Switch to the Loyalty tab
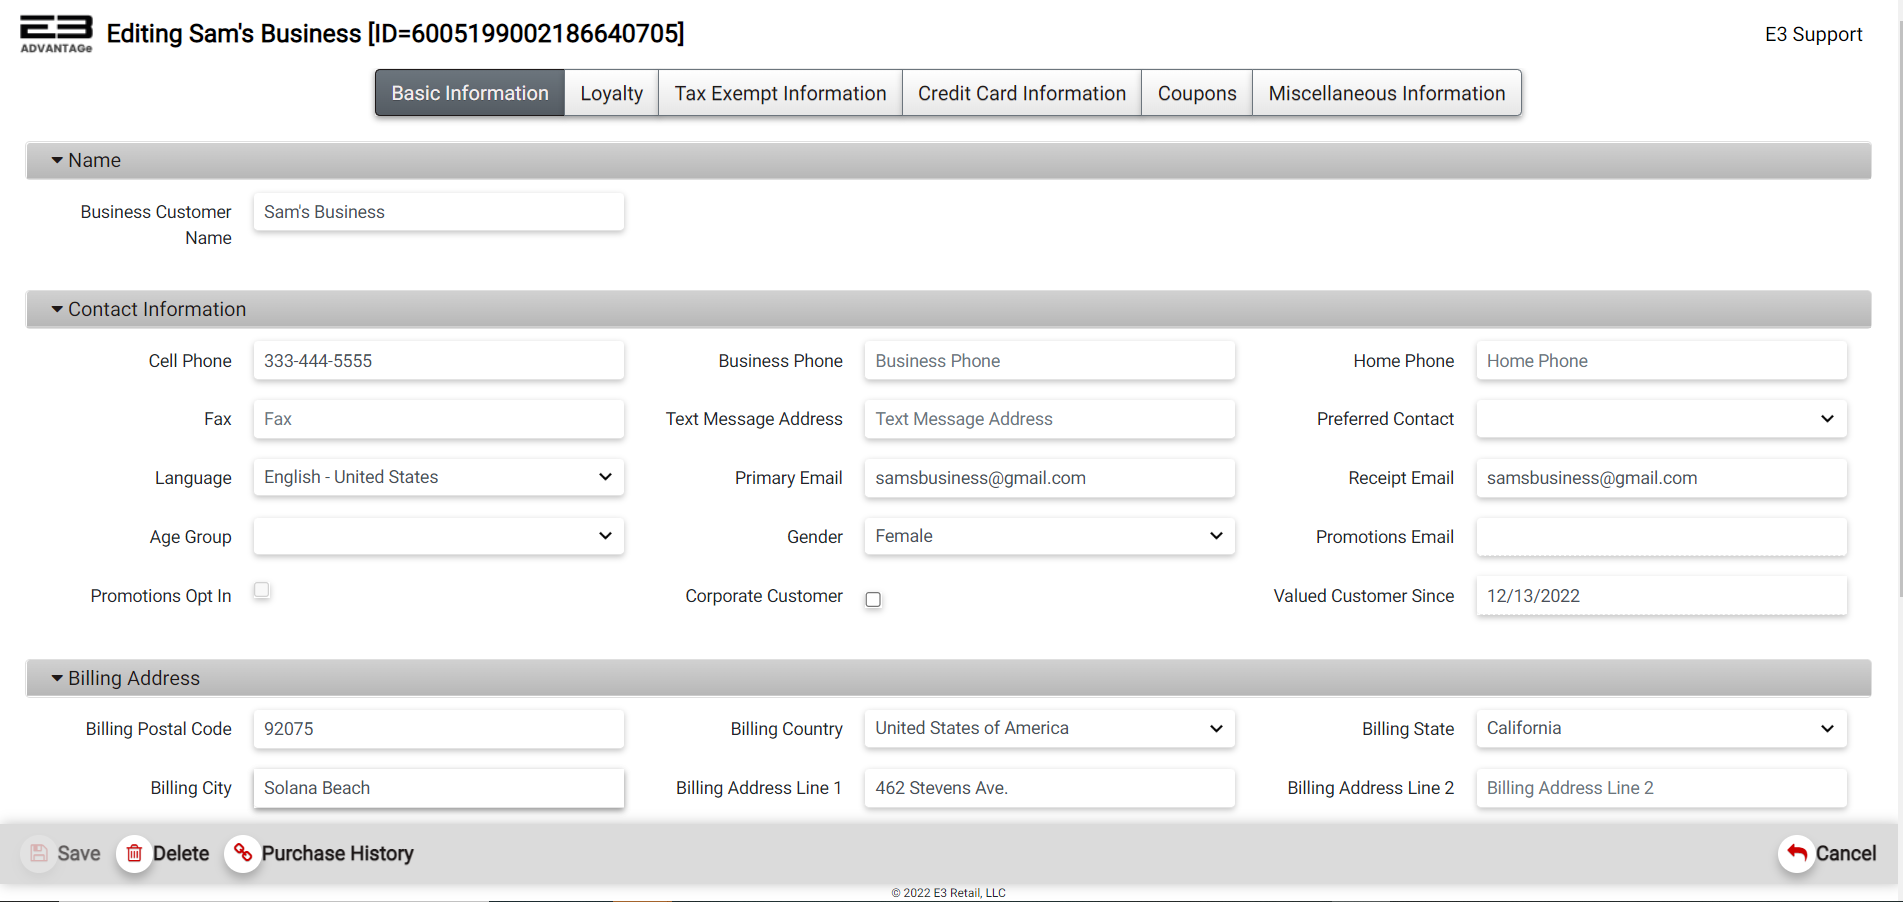1903x902 pixels. click(x=611, y=93)
